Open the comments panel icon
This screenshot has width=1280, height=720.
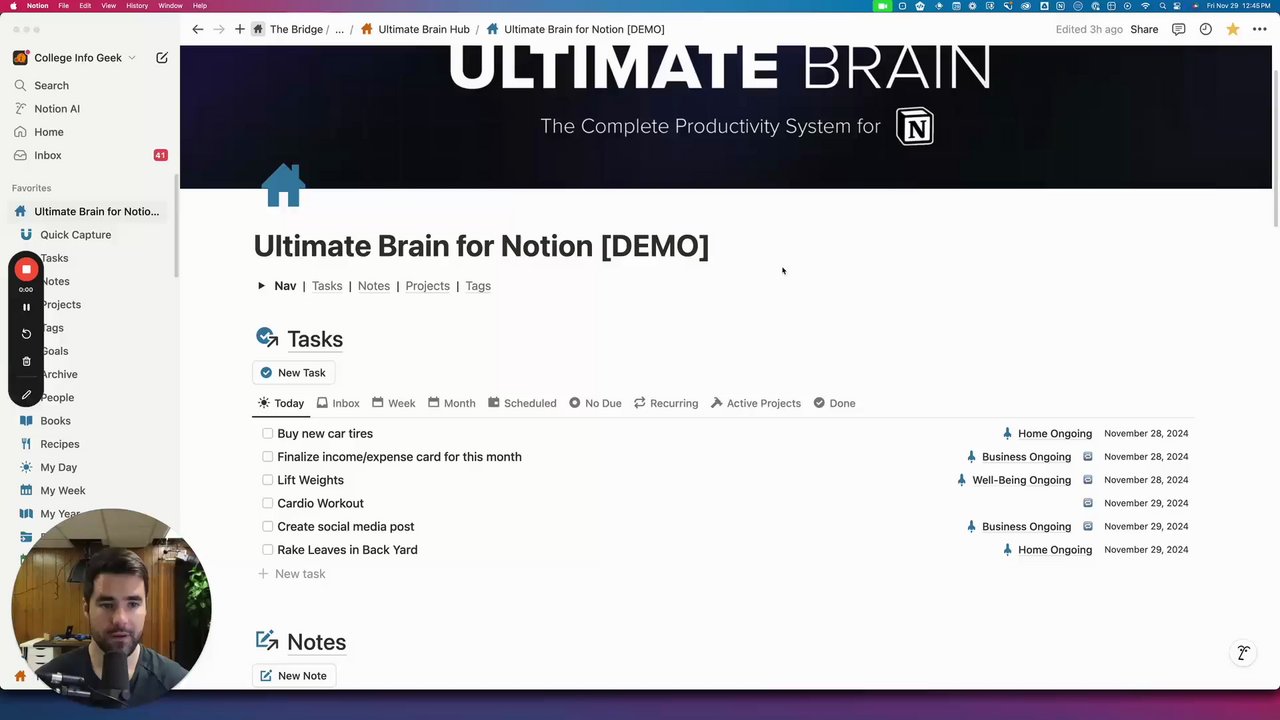coord(1179,29)
